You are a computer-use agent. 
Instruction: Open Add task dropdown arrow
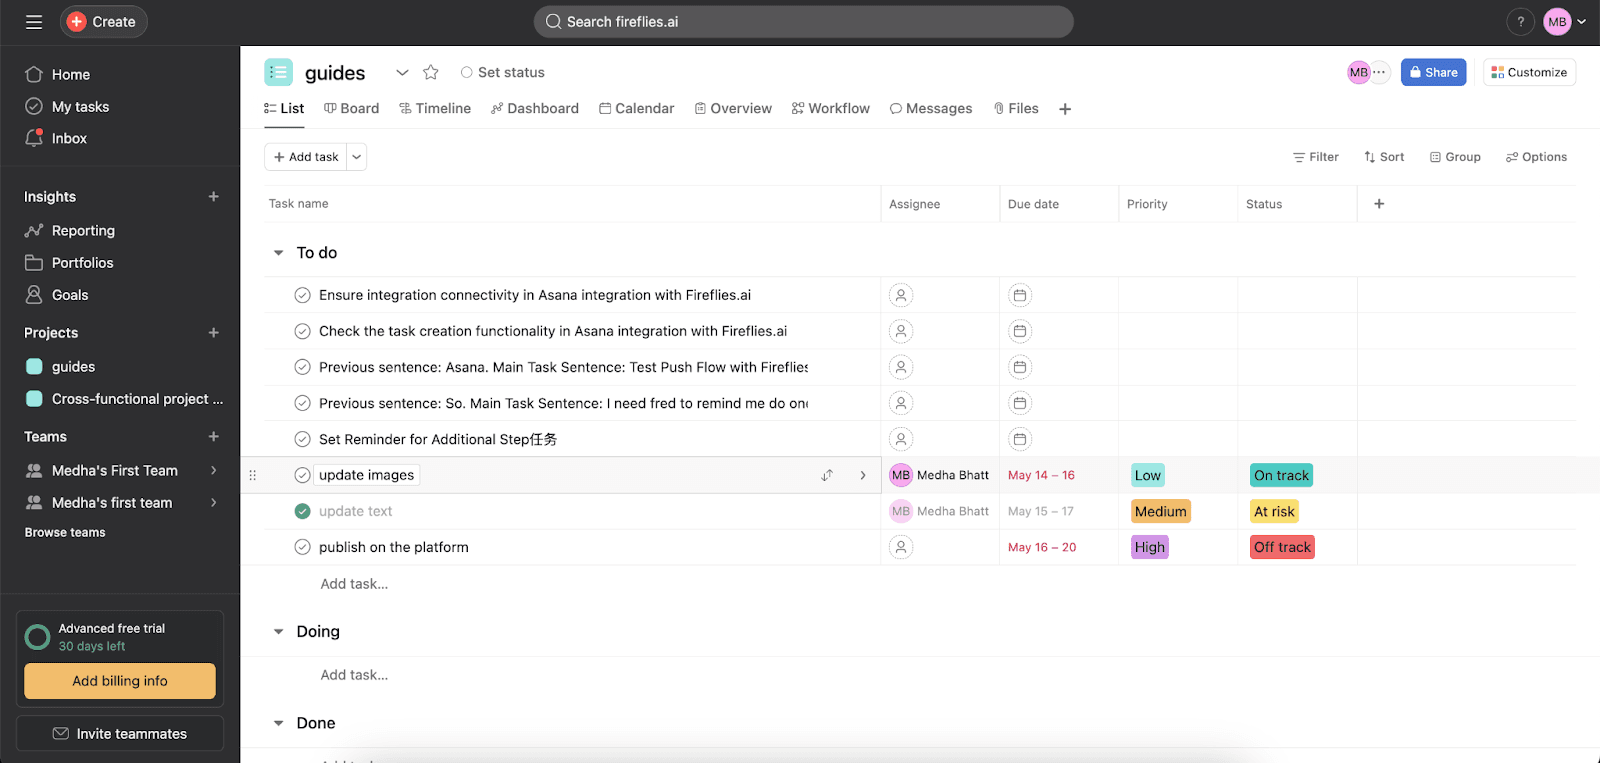[357, 157]
